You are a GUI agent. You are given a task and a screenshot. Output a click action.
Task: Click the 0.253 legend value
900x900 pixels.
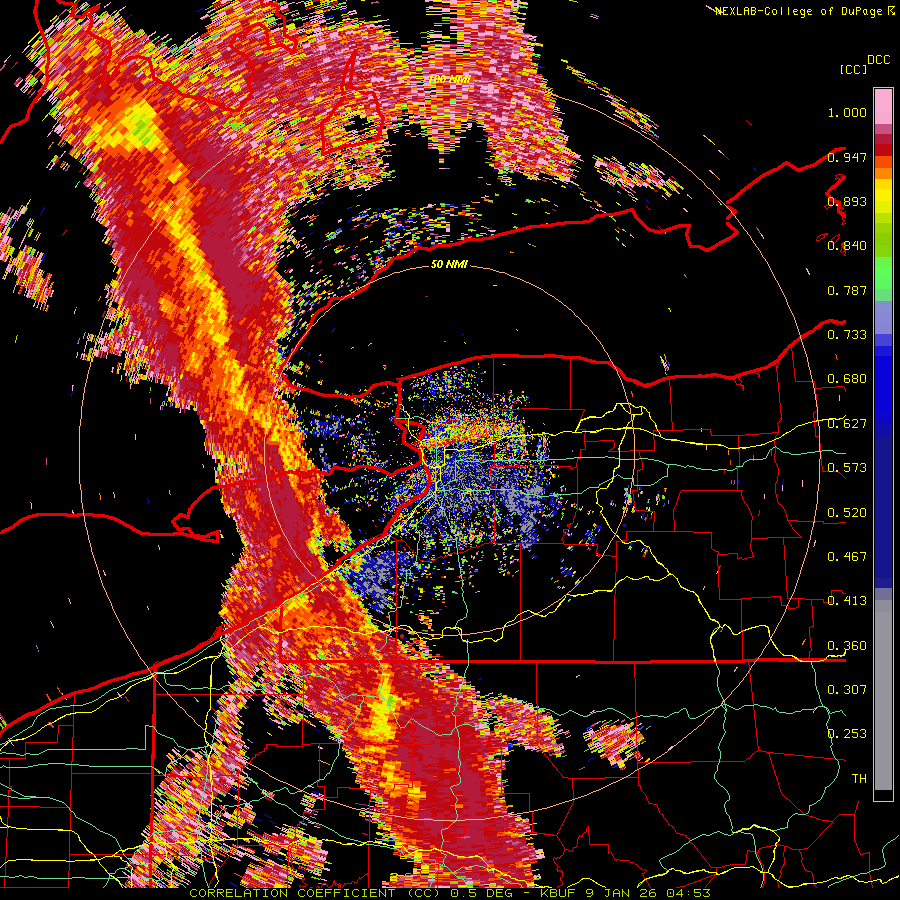coord(847,734)
